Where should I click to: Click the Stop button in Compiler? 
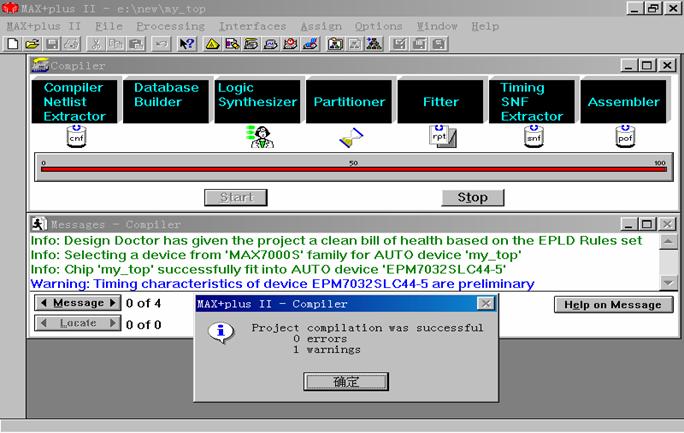point(473,198)
